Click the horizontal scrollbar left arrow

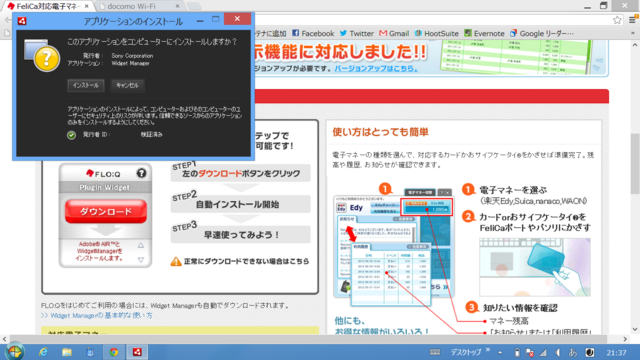point(4,339)
